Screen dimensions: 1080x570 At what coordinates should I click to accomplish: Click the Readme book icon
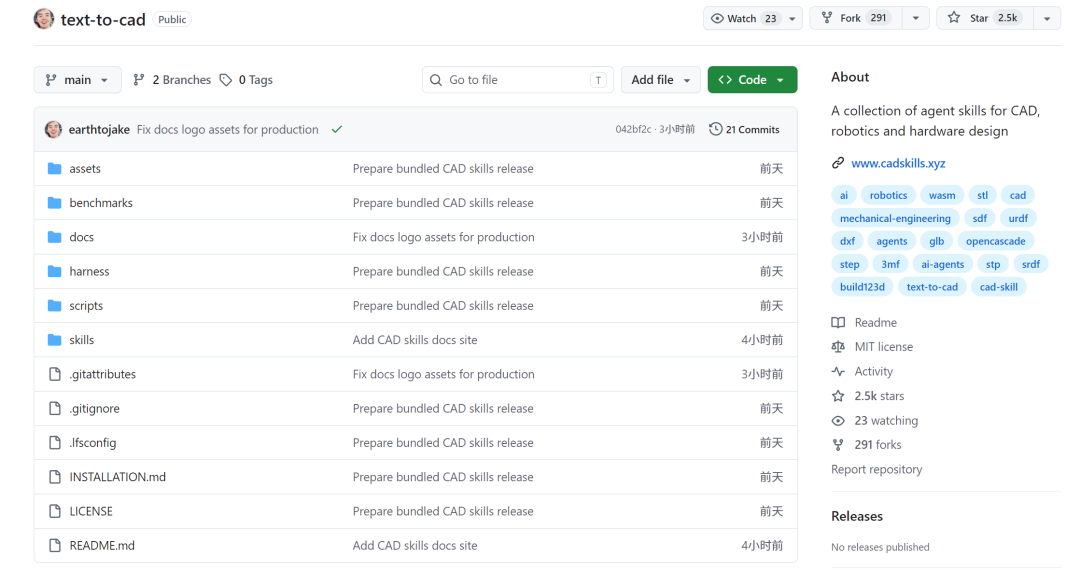click(838, 322)
